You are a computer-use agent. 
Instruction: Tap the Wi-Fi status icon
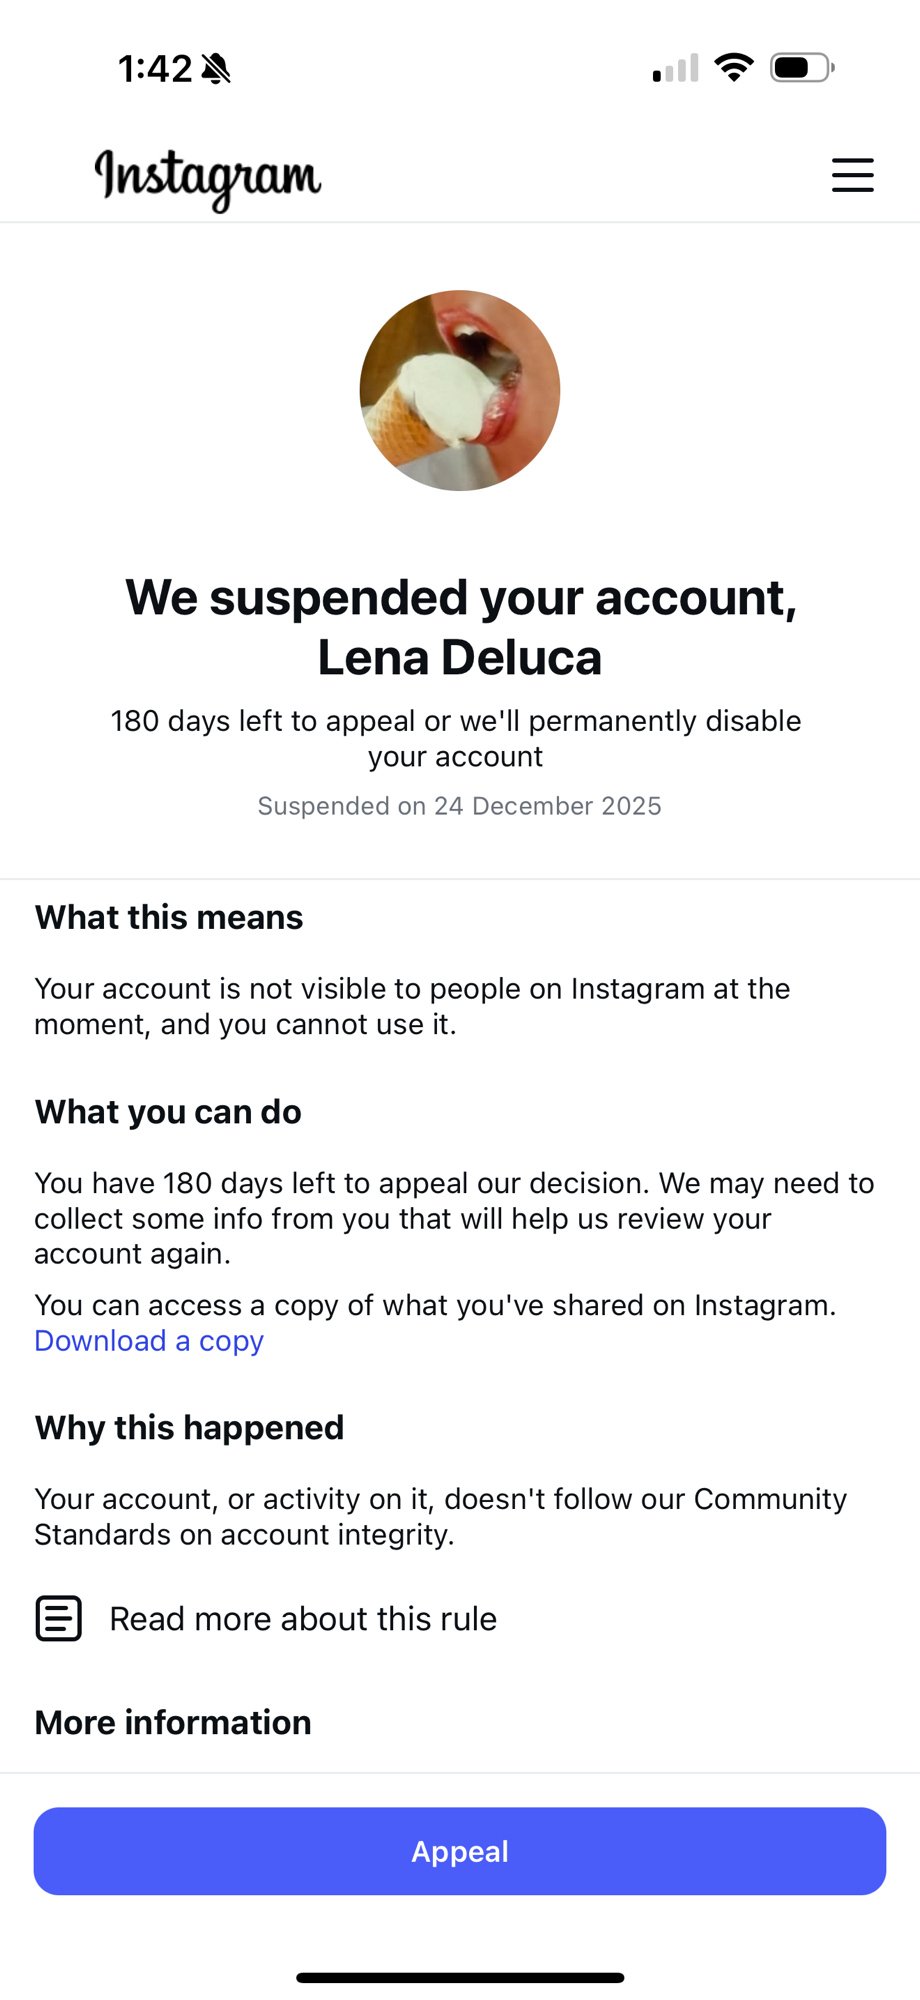click(734, 68)
